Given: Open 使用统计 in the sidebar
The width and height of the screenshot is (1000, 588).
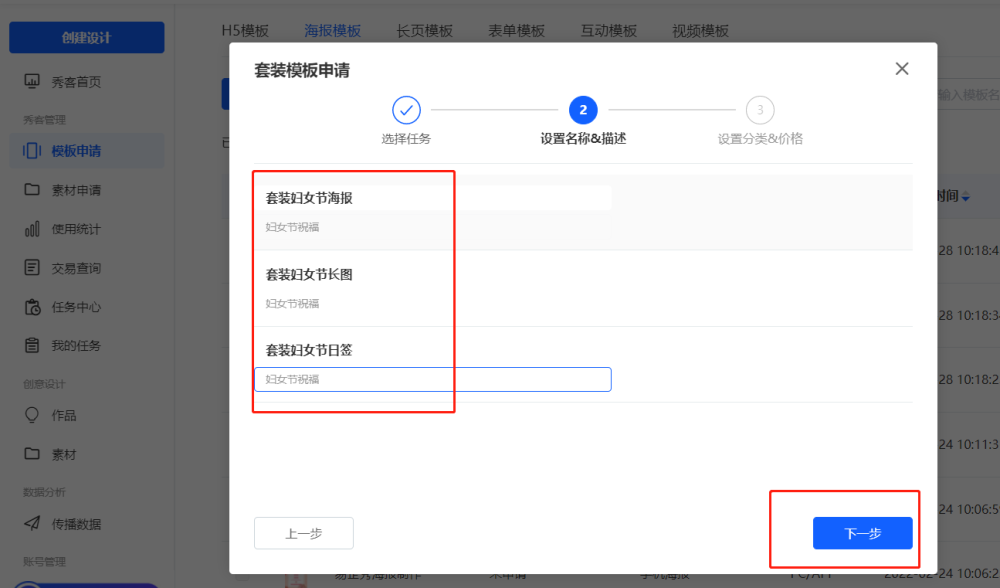Looking at the screenshot, I should point(76,229).
